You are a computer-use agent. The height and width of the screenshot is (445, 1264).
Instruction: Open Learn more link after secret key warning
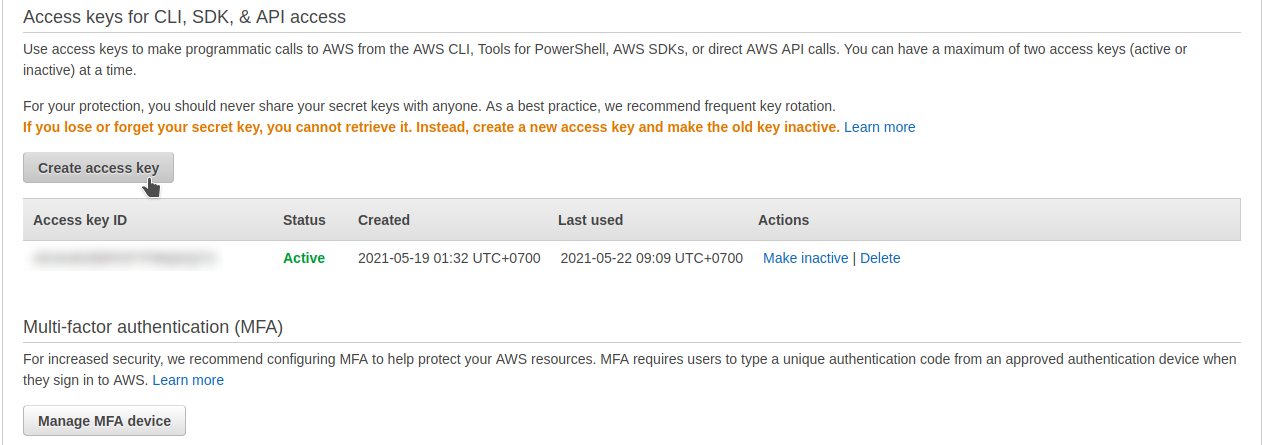pyautogui.click(x=879, y=127)
